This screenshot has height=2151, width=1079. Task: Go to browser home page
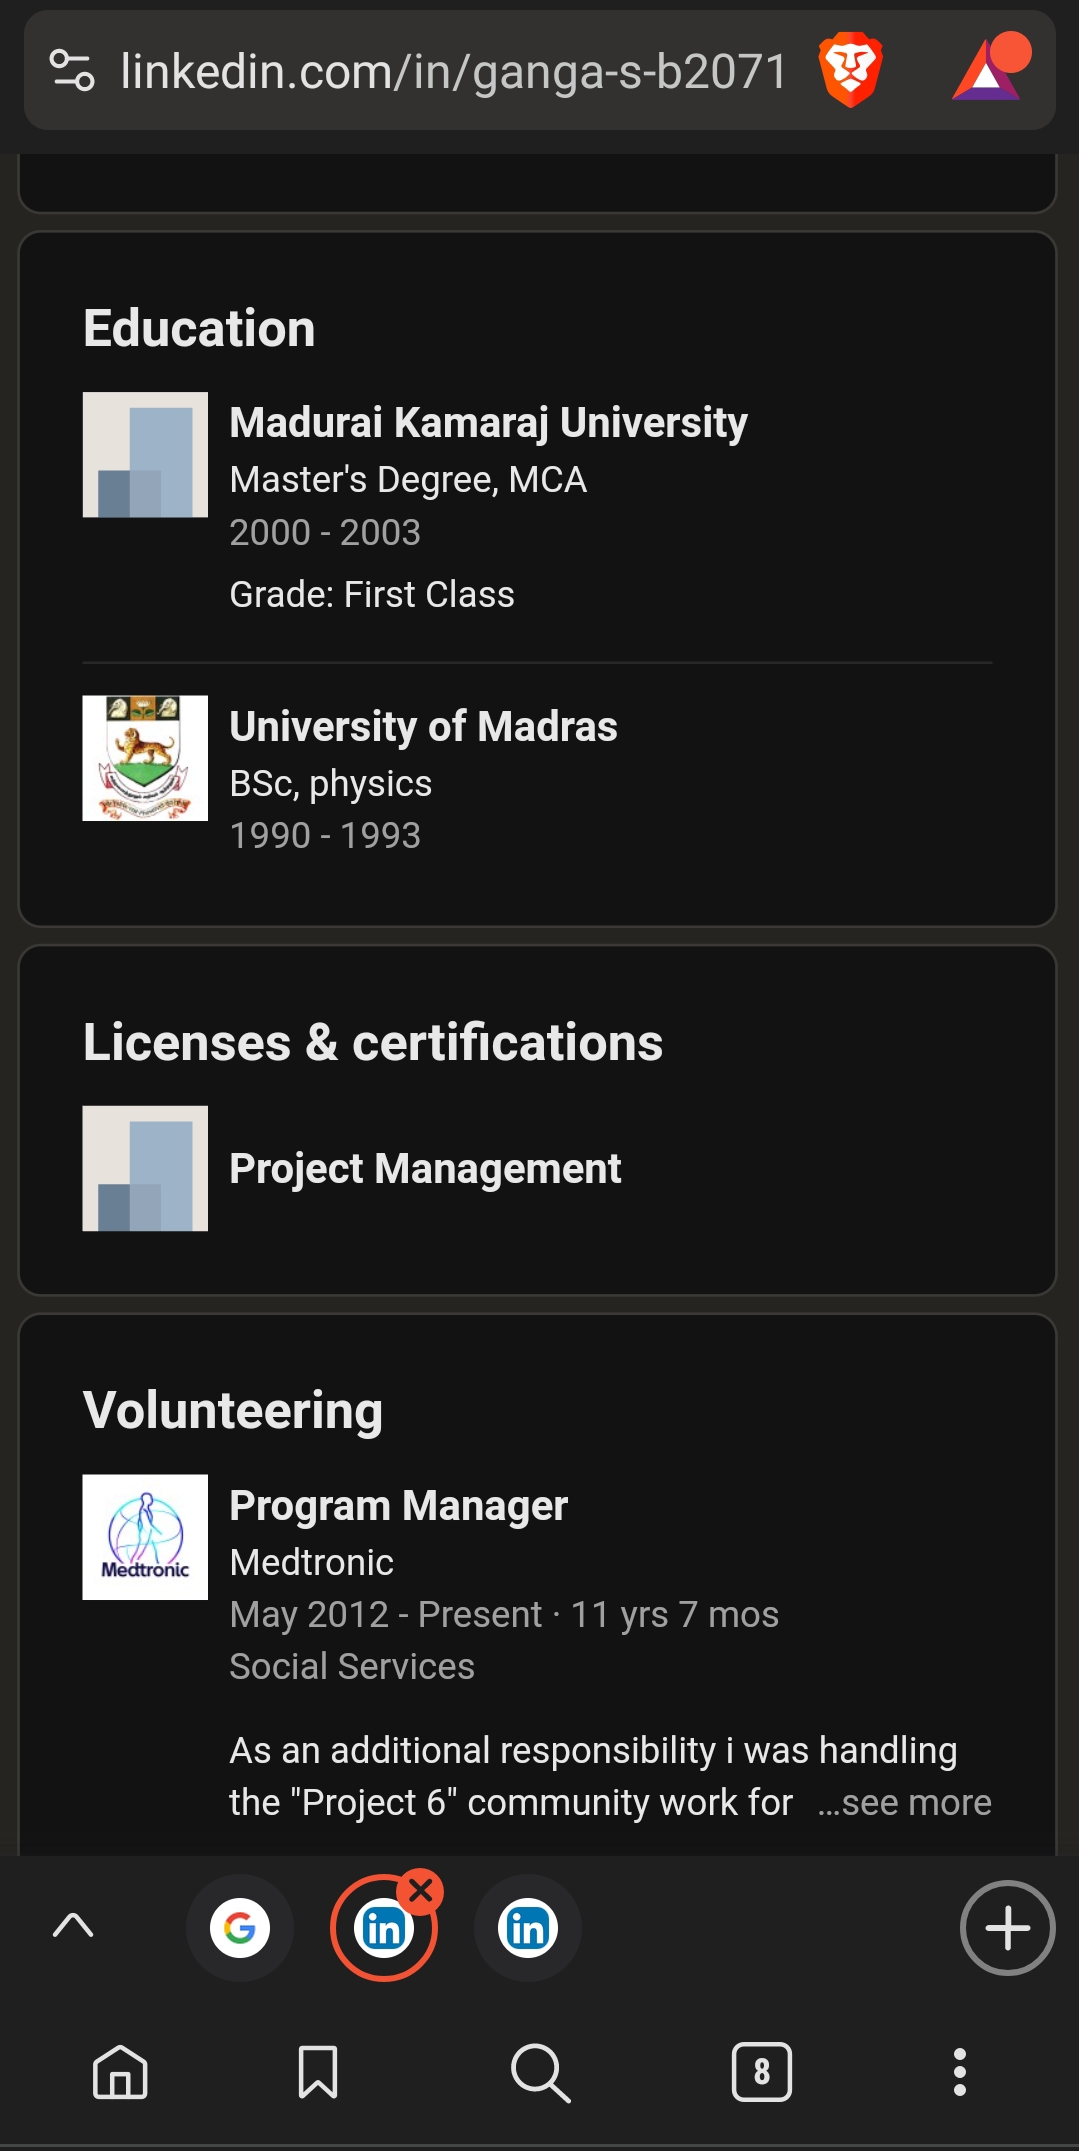pyautogui.click(x=120, y=2071)
